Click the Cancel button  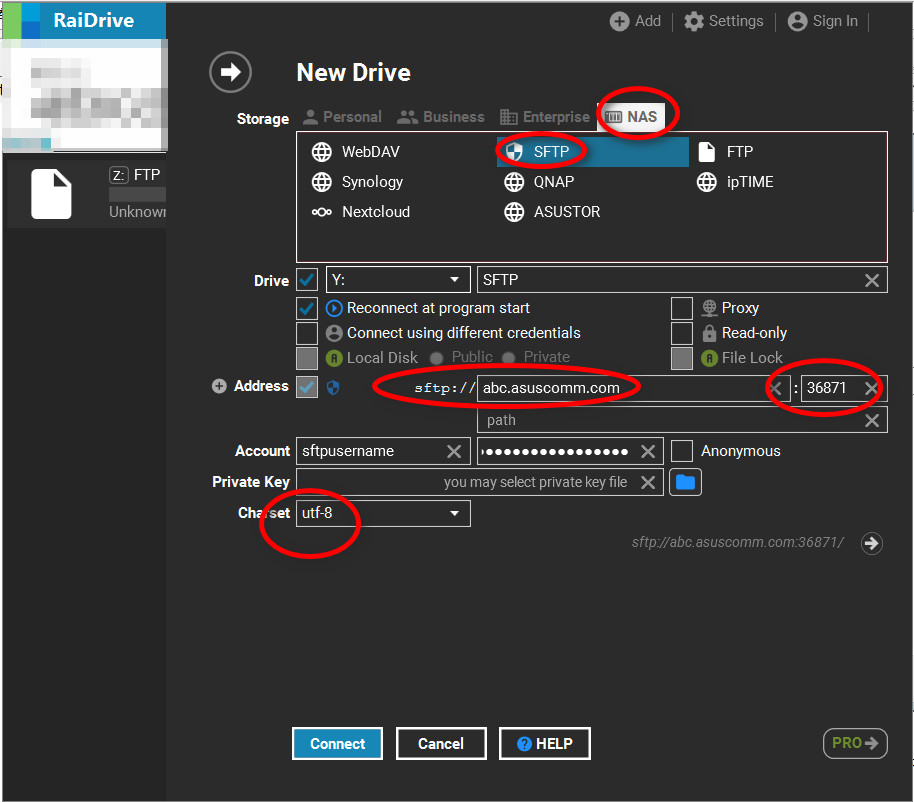tap(441, 744)
